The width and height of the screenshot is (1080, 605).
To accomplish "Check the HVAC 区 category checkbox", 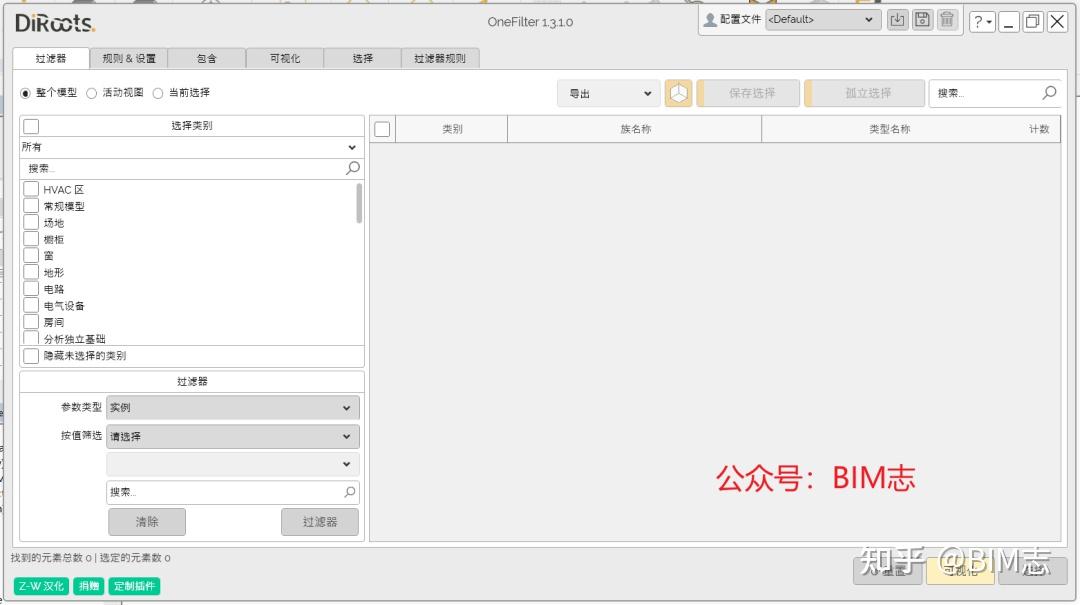I will point(29,189).
